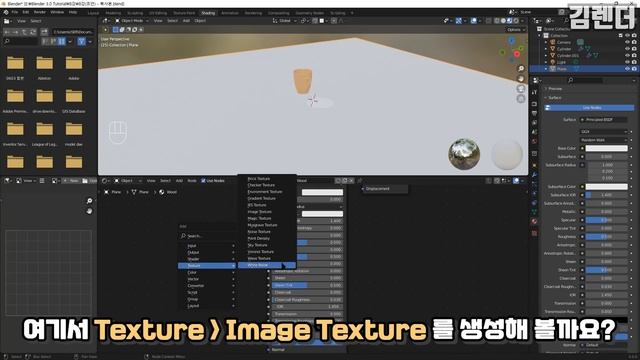
Task: Click file browser filter funnel icon
Action: [x=82, y=41]
